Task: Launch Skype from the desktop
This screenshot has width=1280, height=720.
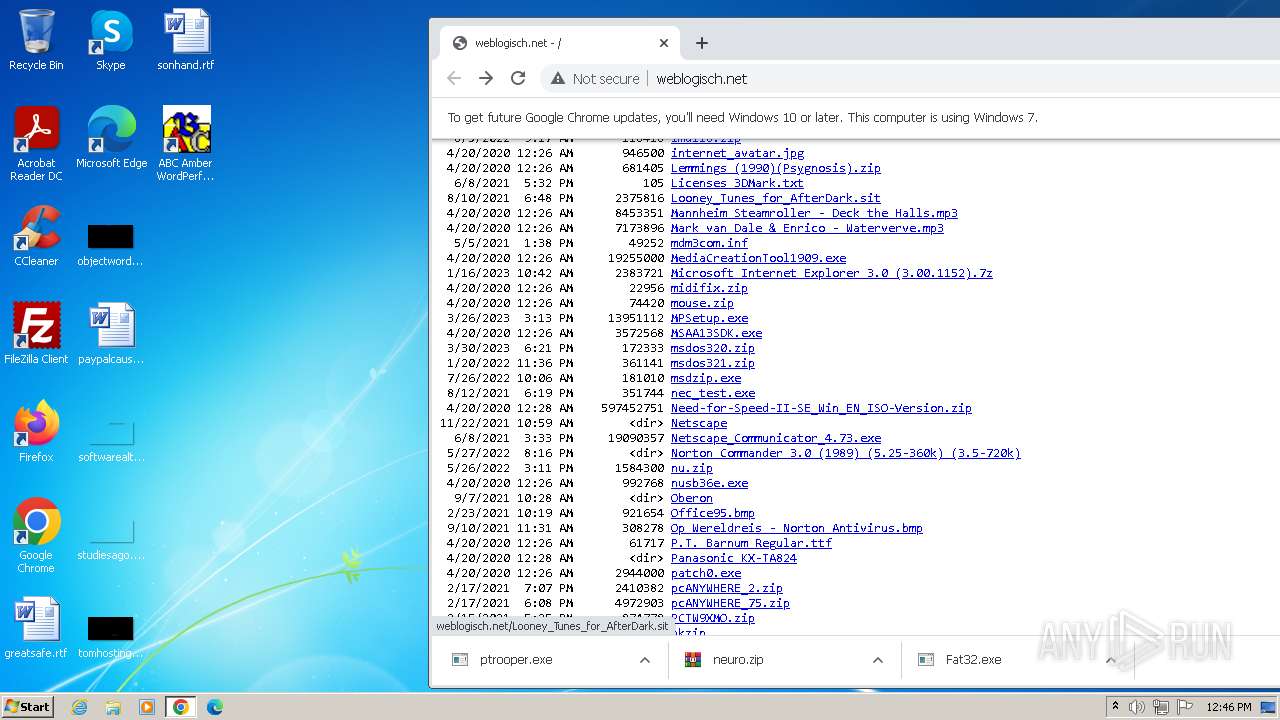Action: pyautogui.click(x=110, y=40)
